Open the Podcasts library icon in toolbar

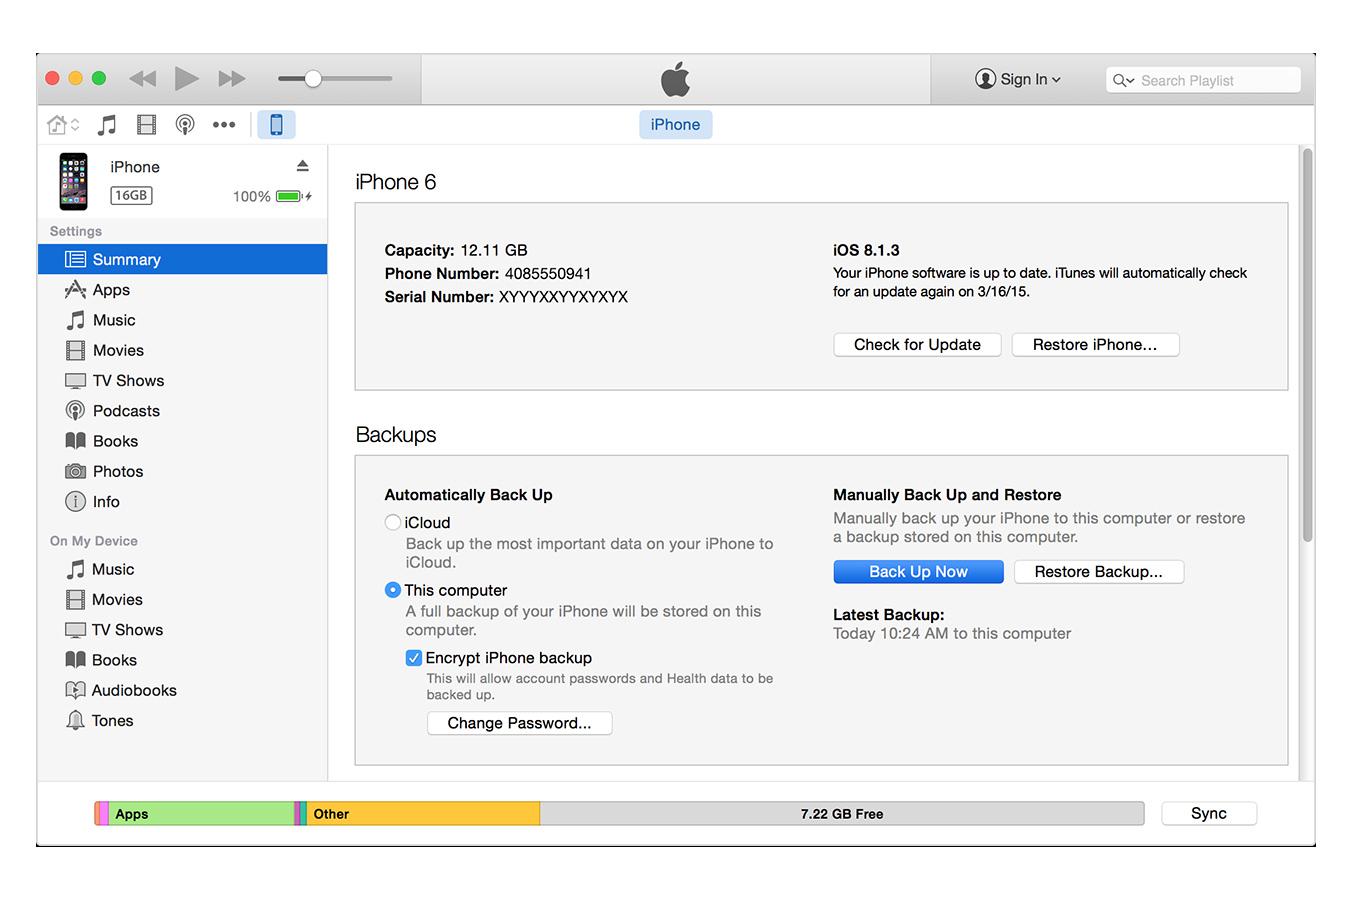pyautogui.click(x=185, y=125)
